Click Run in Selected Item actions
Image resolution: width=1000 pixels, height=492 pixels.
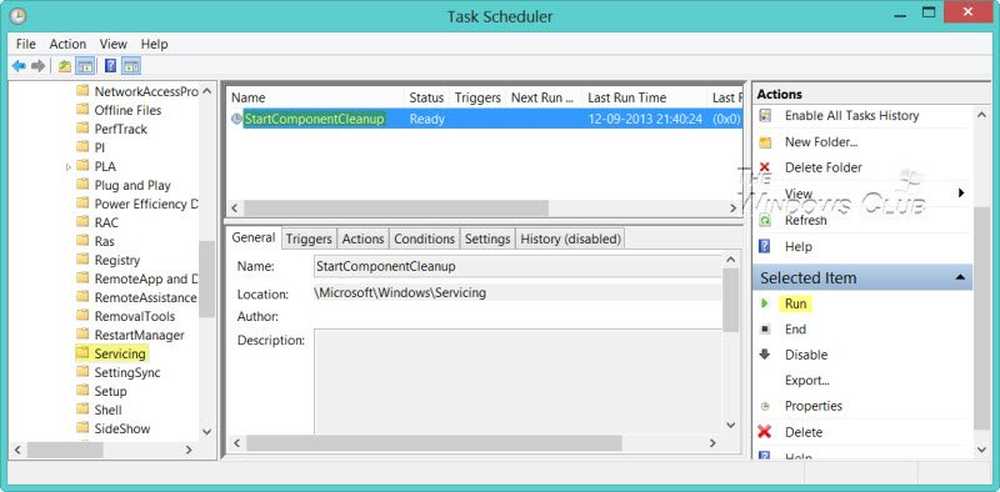click(x=795, y=304)
